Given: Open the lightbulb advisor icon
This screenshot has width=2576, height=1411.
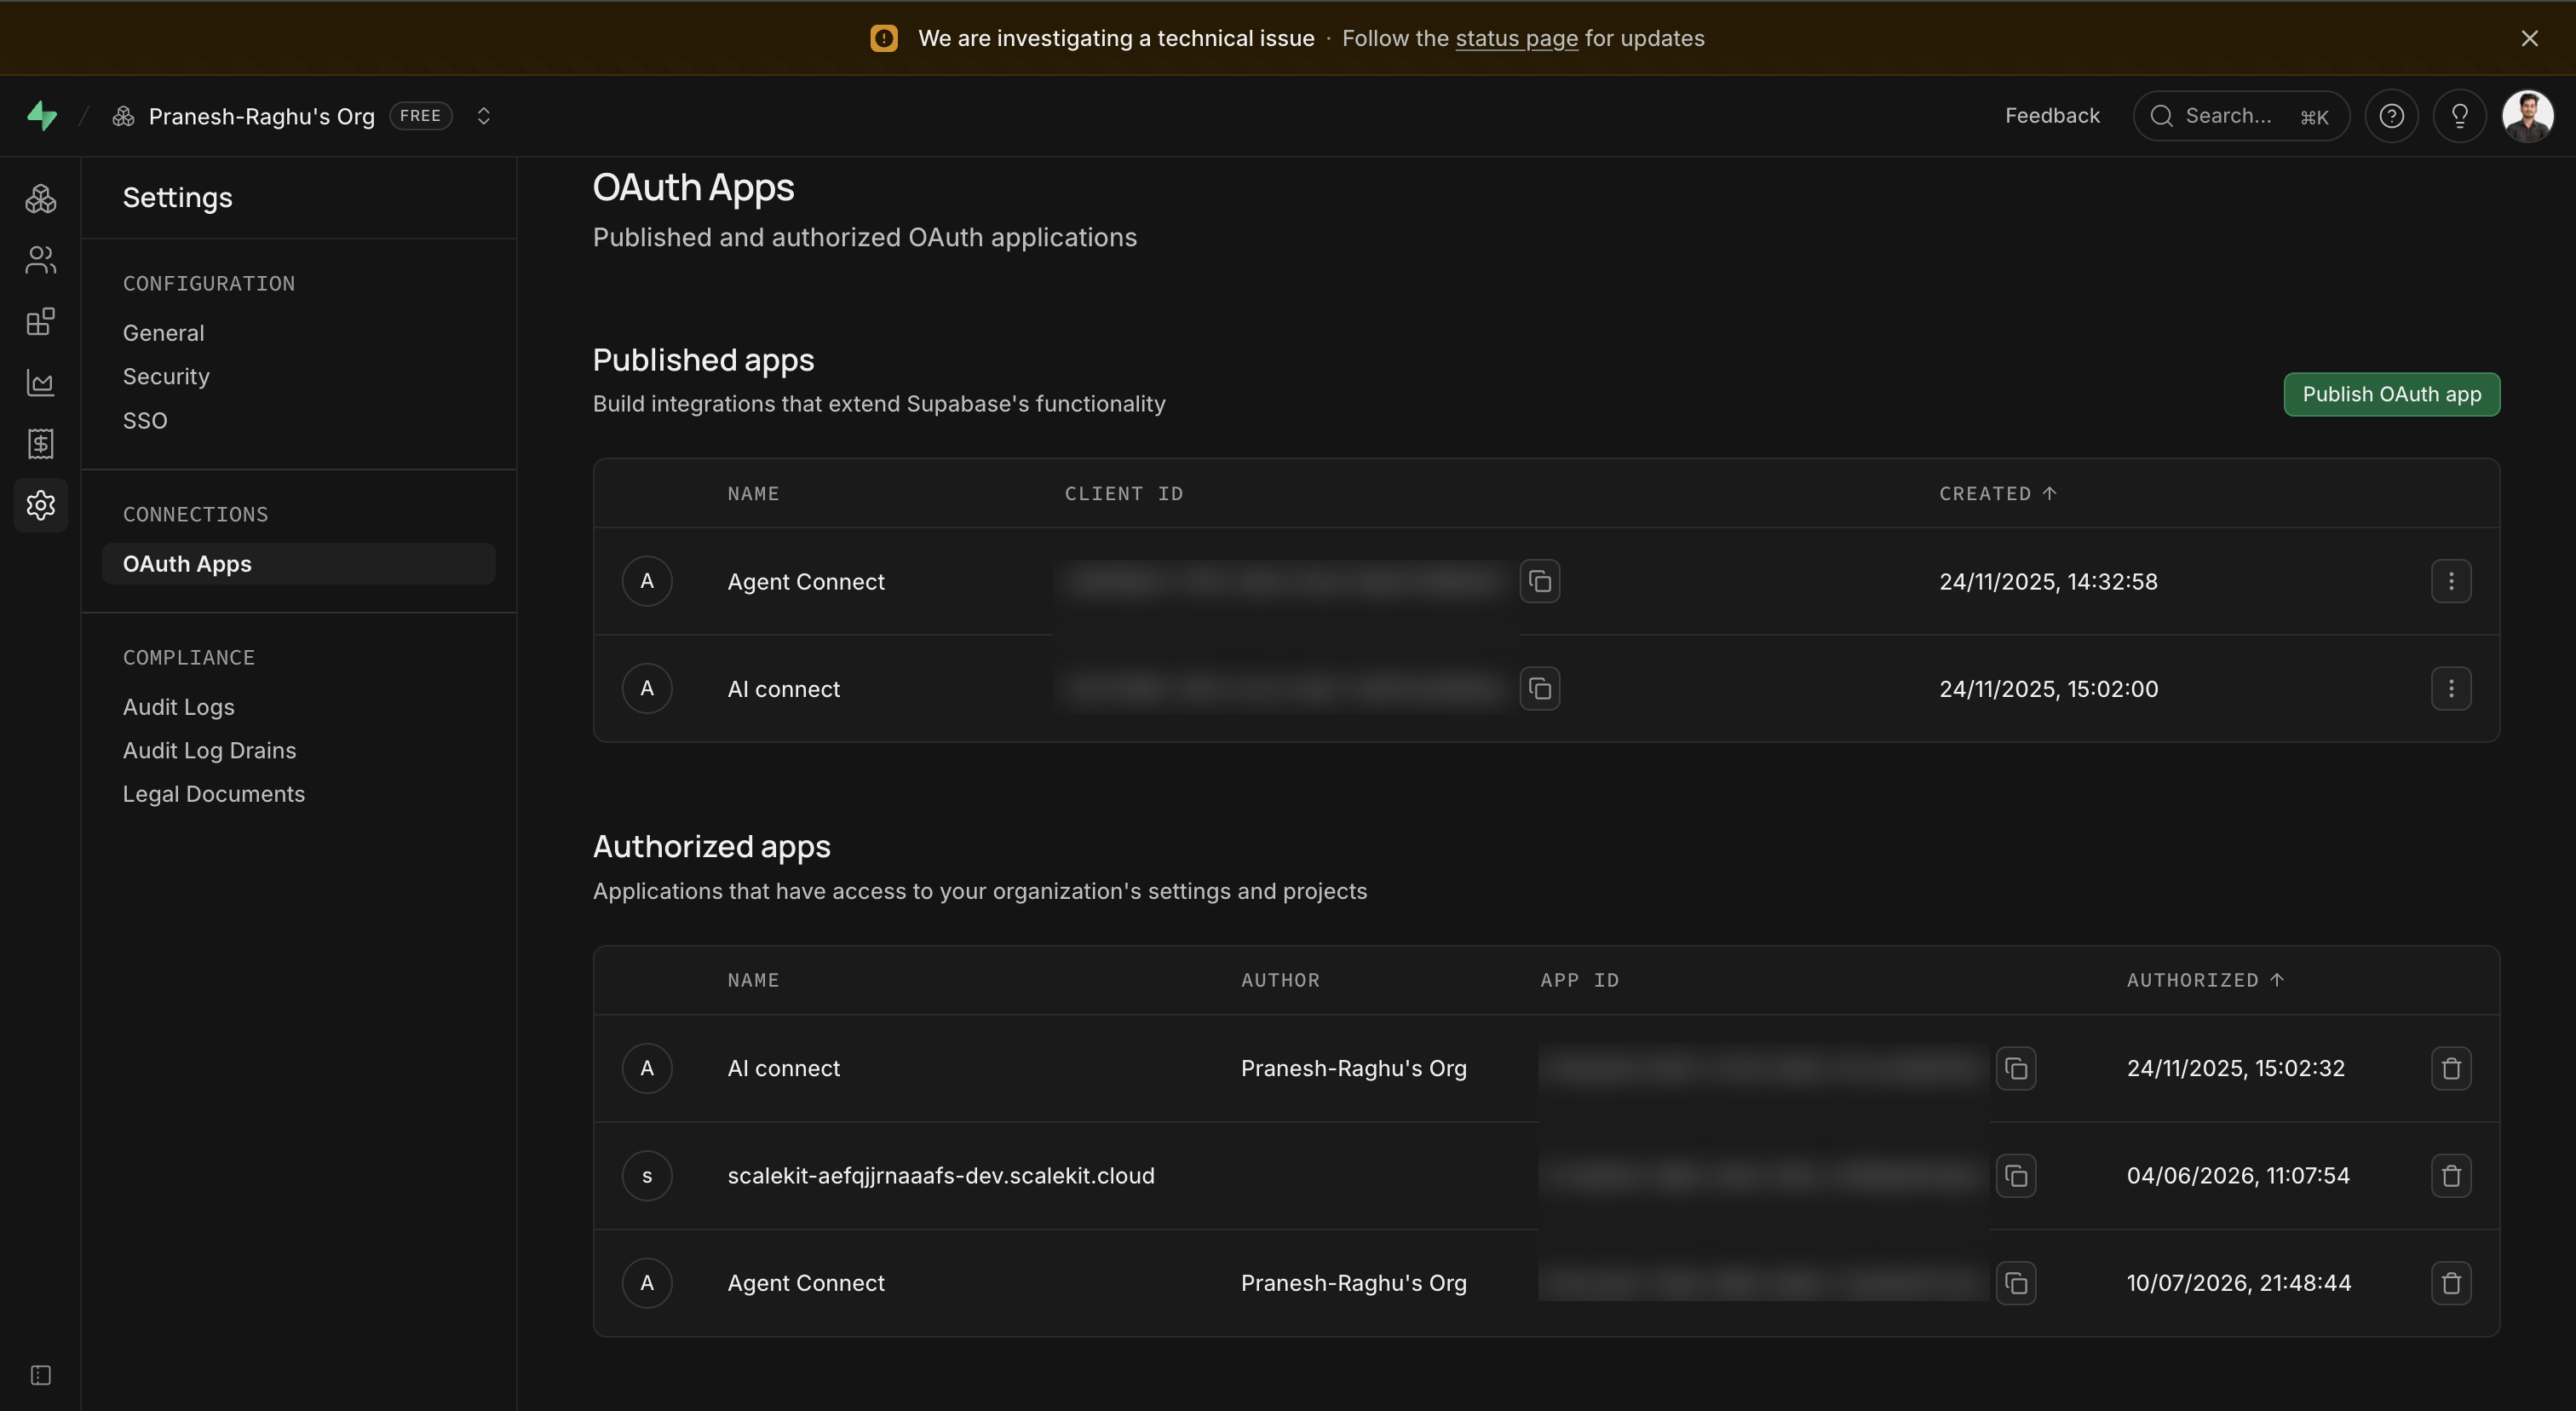Looking at the screenshot, I should (2460, 116).
